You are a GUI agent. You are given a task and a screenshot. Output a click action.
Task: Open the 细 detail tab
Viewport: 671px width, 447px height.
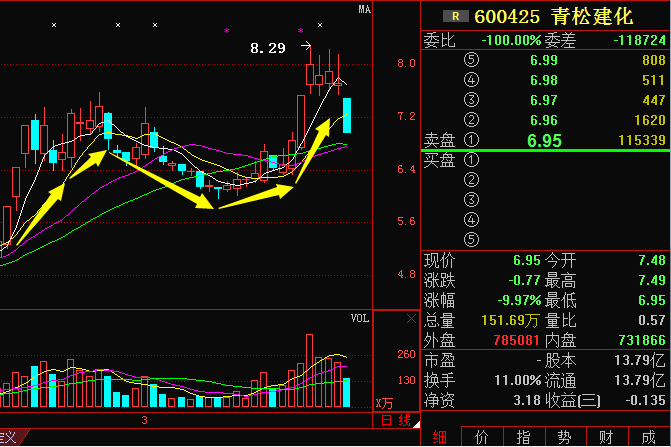click(x=439, y=437)
